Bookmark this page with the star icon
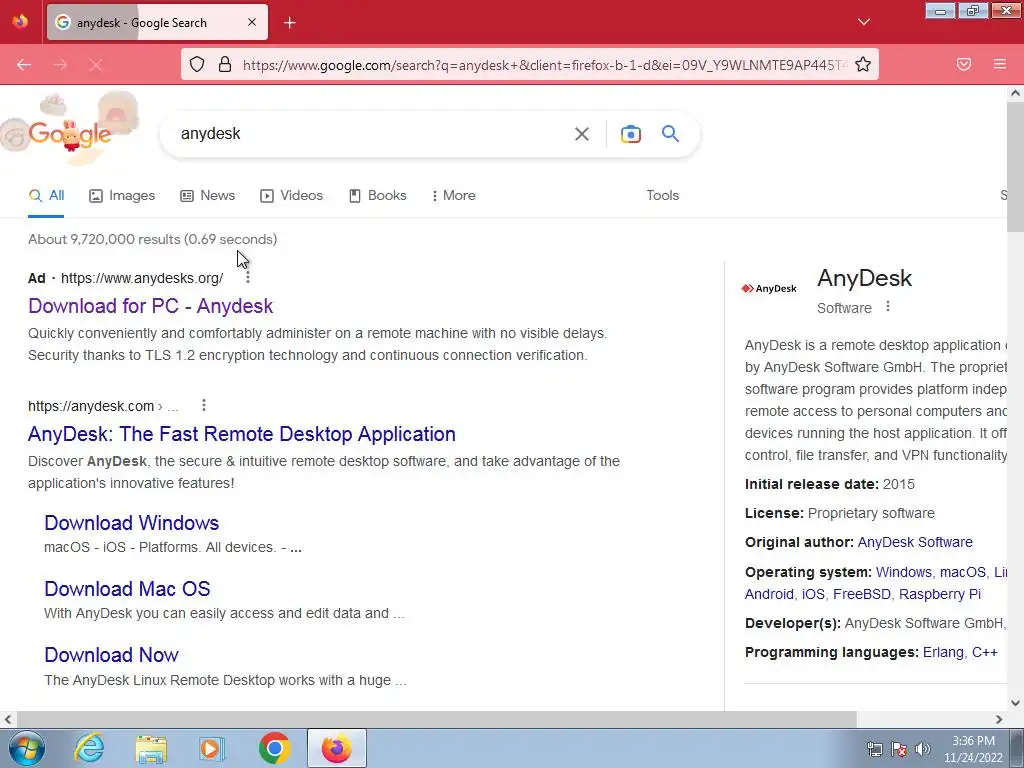Screen dimensions: 1024x768 [x=863, y=64]
